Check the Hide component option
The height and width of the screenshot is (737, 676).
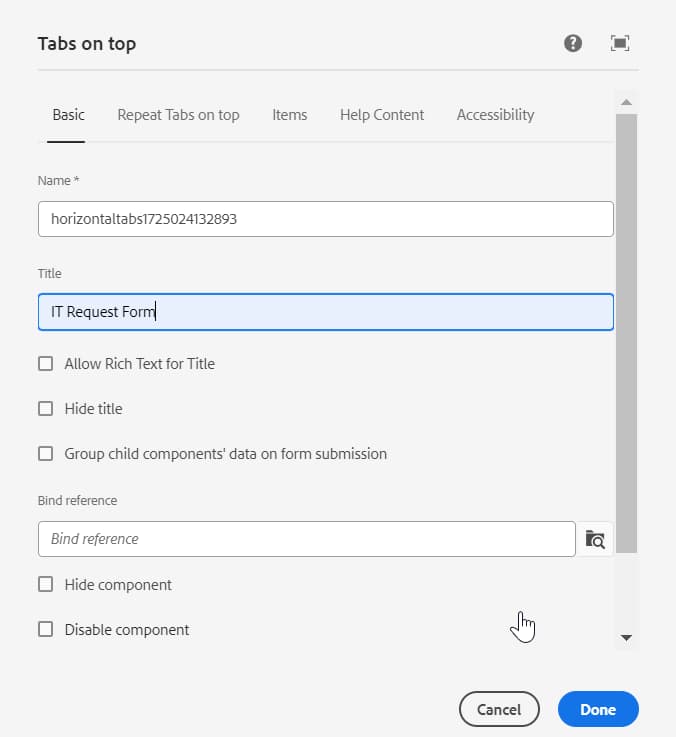pos(45,585)
